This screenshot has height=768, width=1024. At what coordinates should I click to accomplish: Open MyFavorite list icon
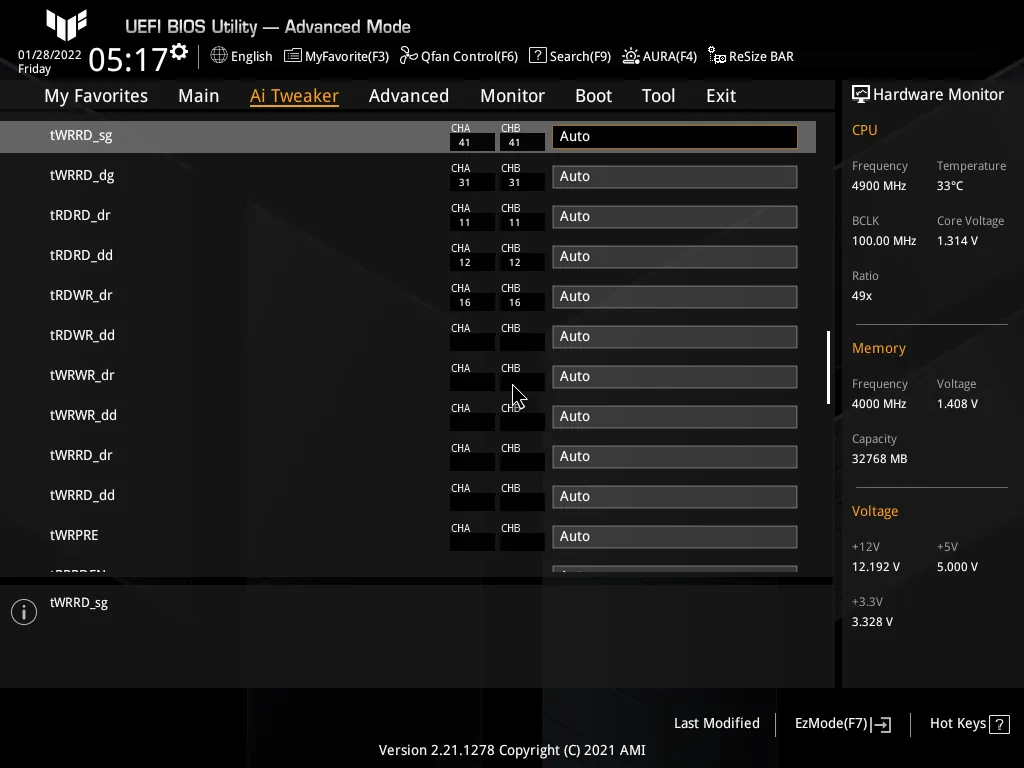(x=293, y=56)
